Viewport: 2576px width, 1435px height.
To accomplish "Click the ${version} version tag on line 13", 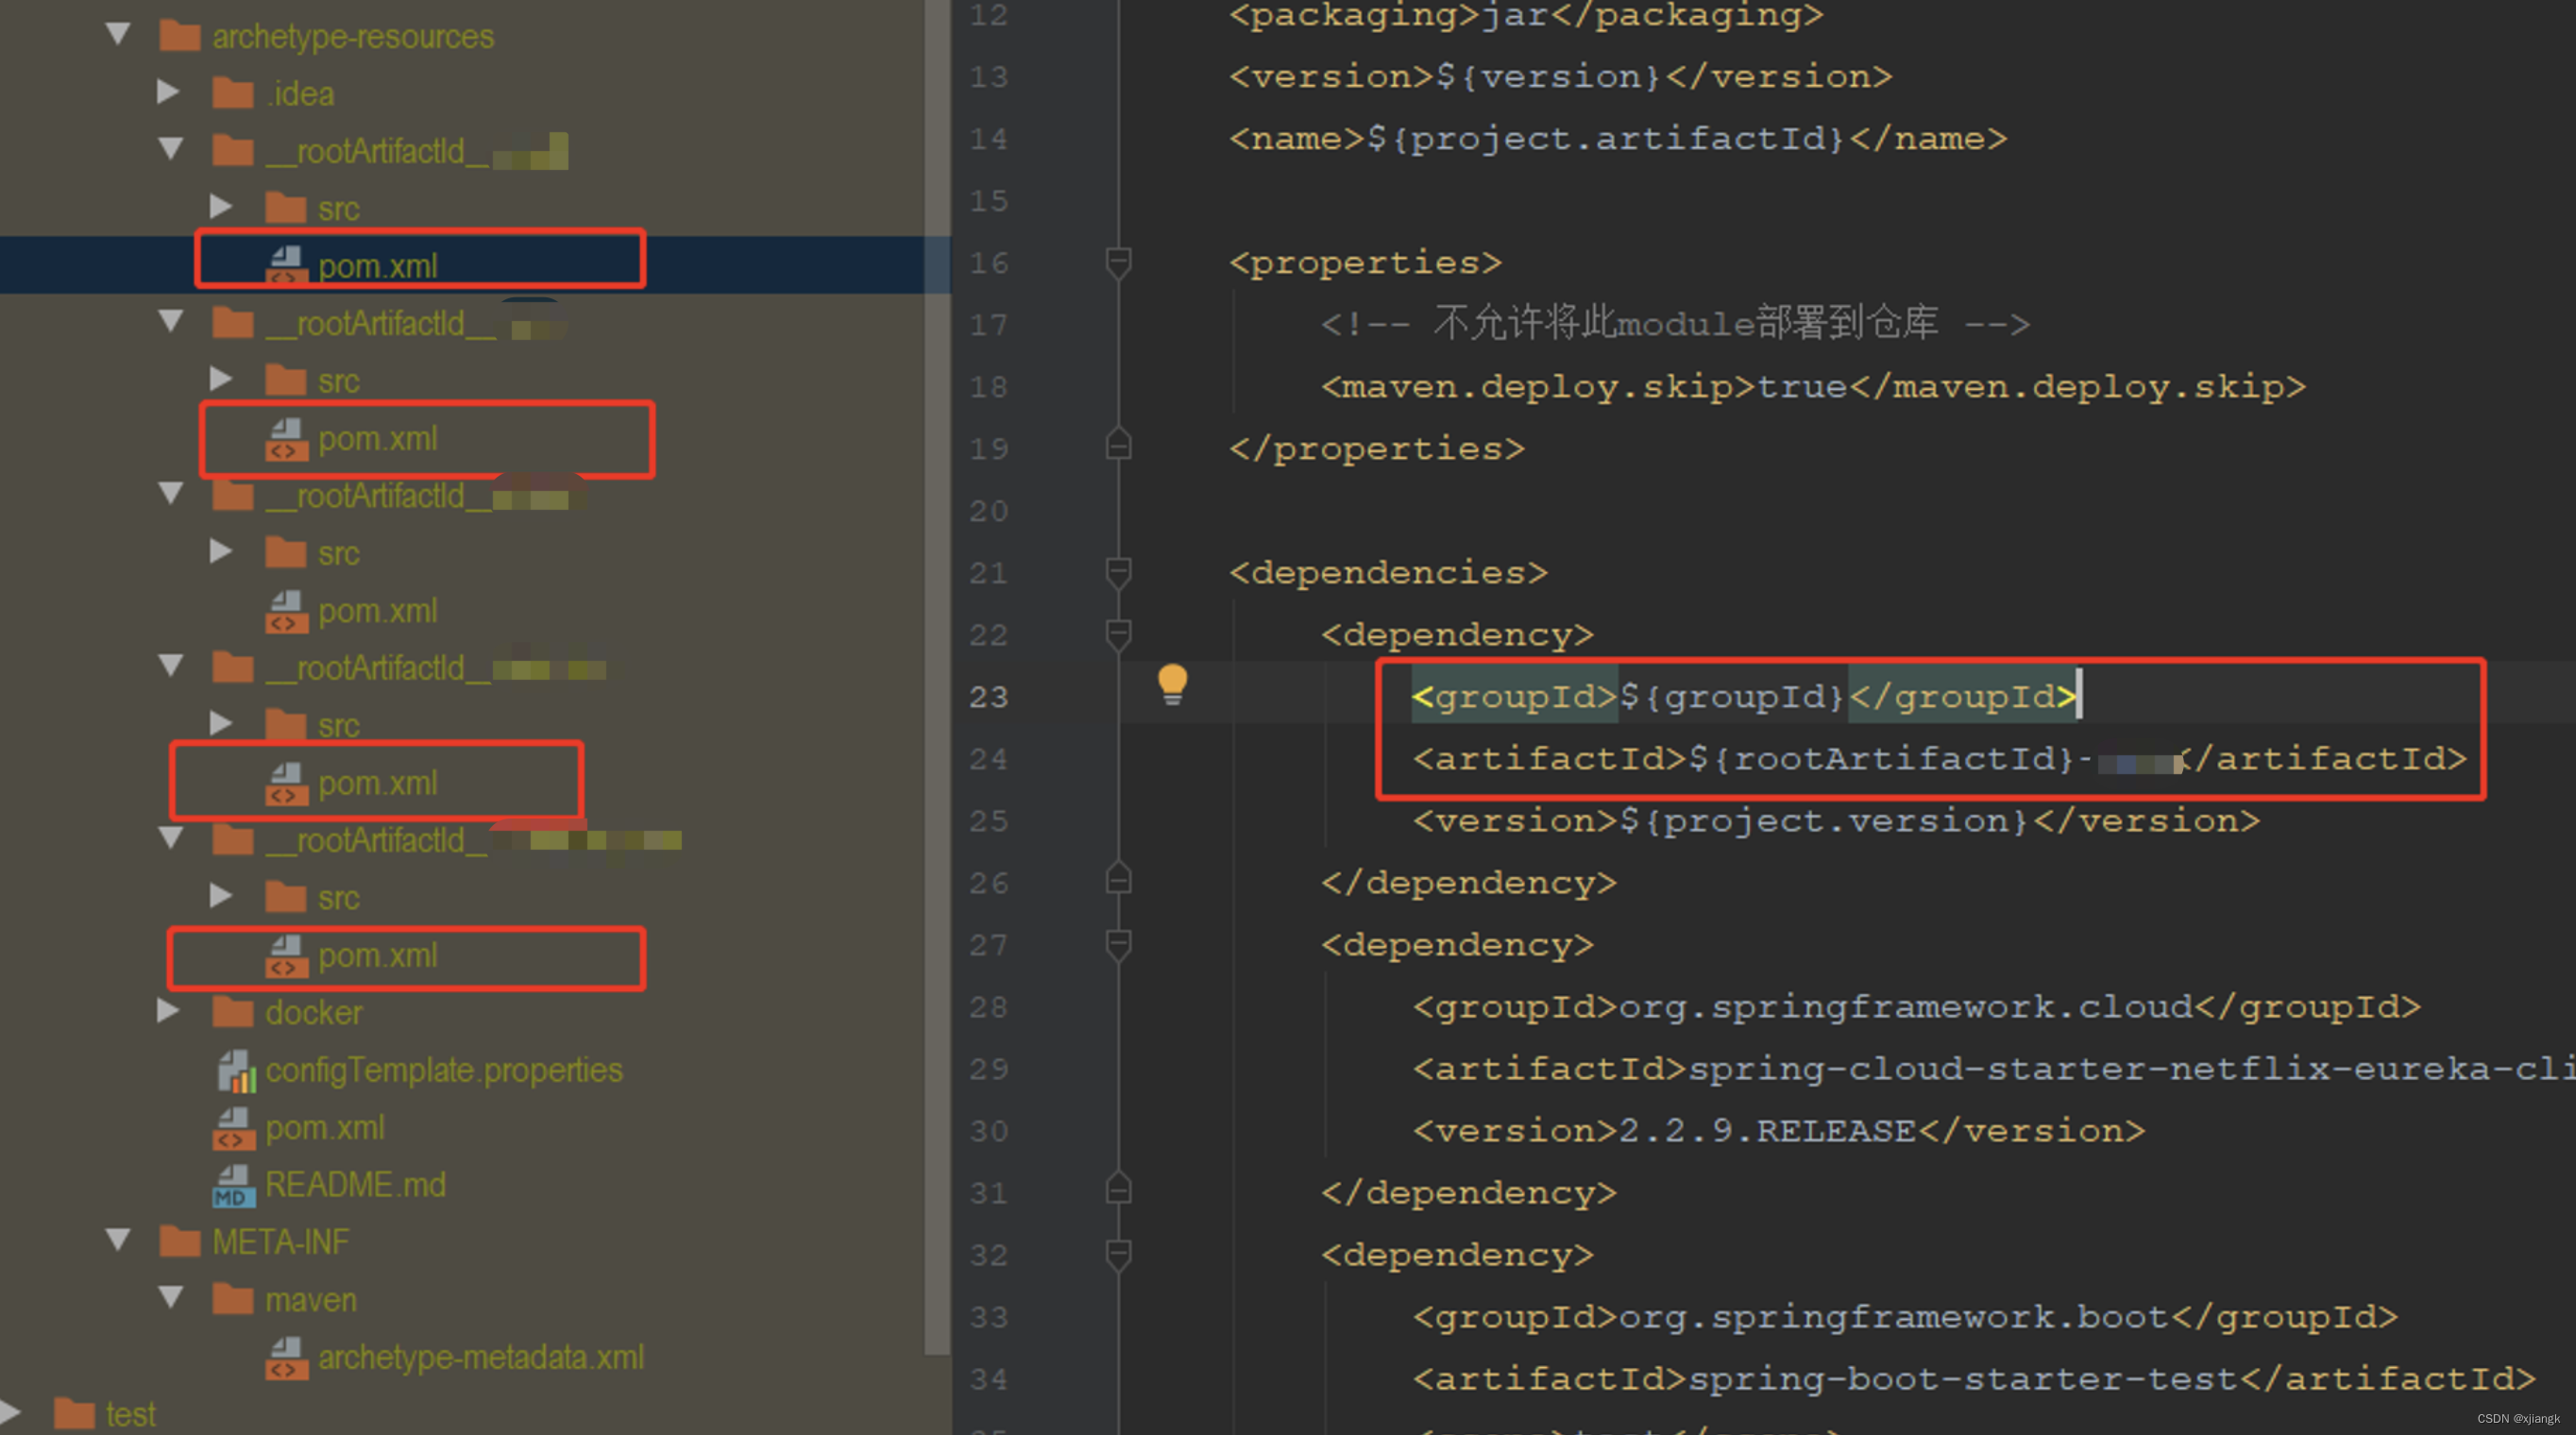I will pos(1560,77).
